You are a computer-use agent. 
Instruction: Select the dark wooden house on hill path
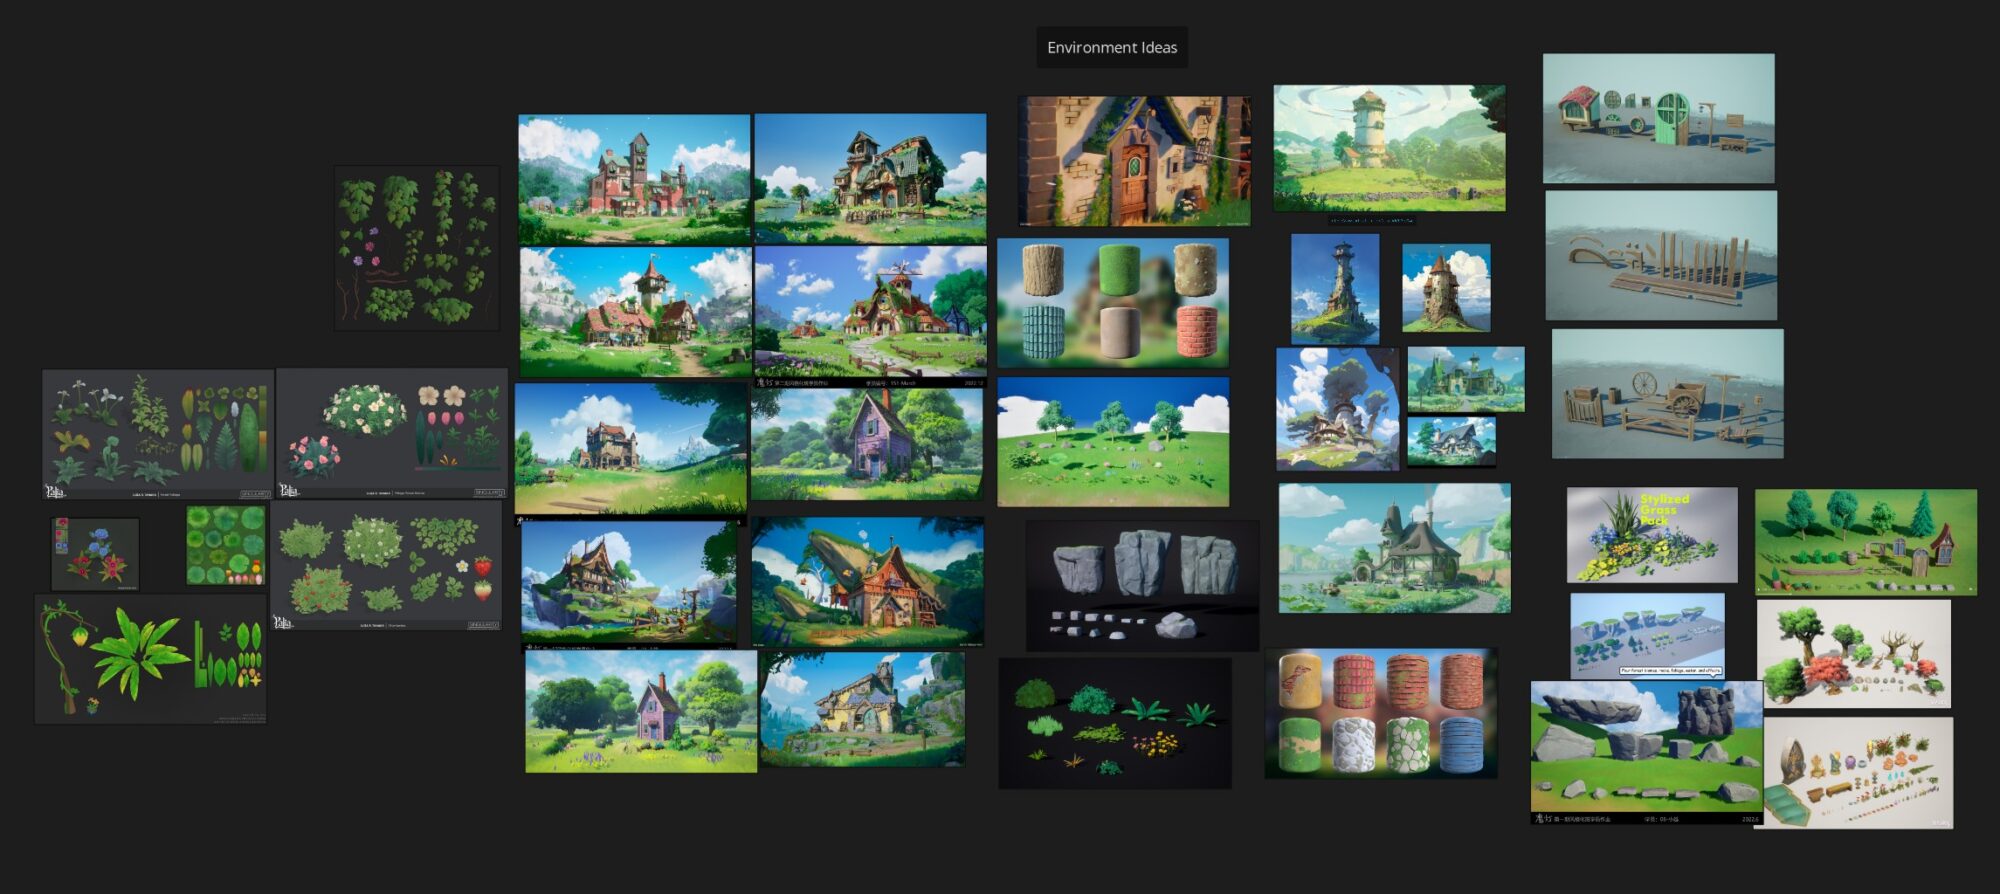pos(631,449)
